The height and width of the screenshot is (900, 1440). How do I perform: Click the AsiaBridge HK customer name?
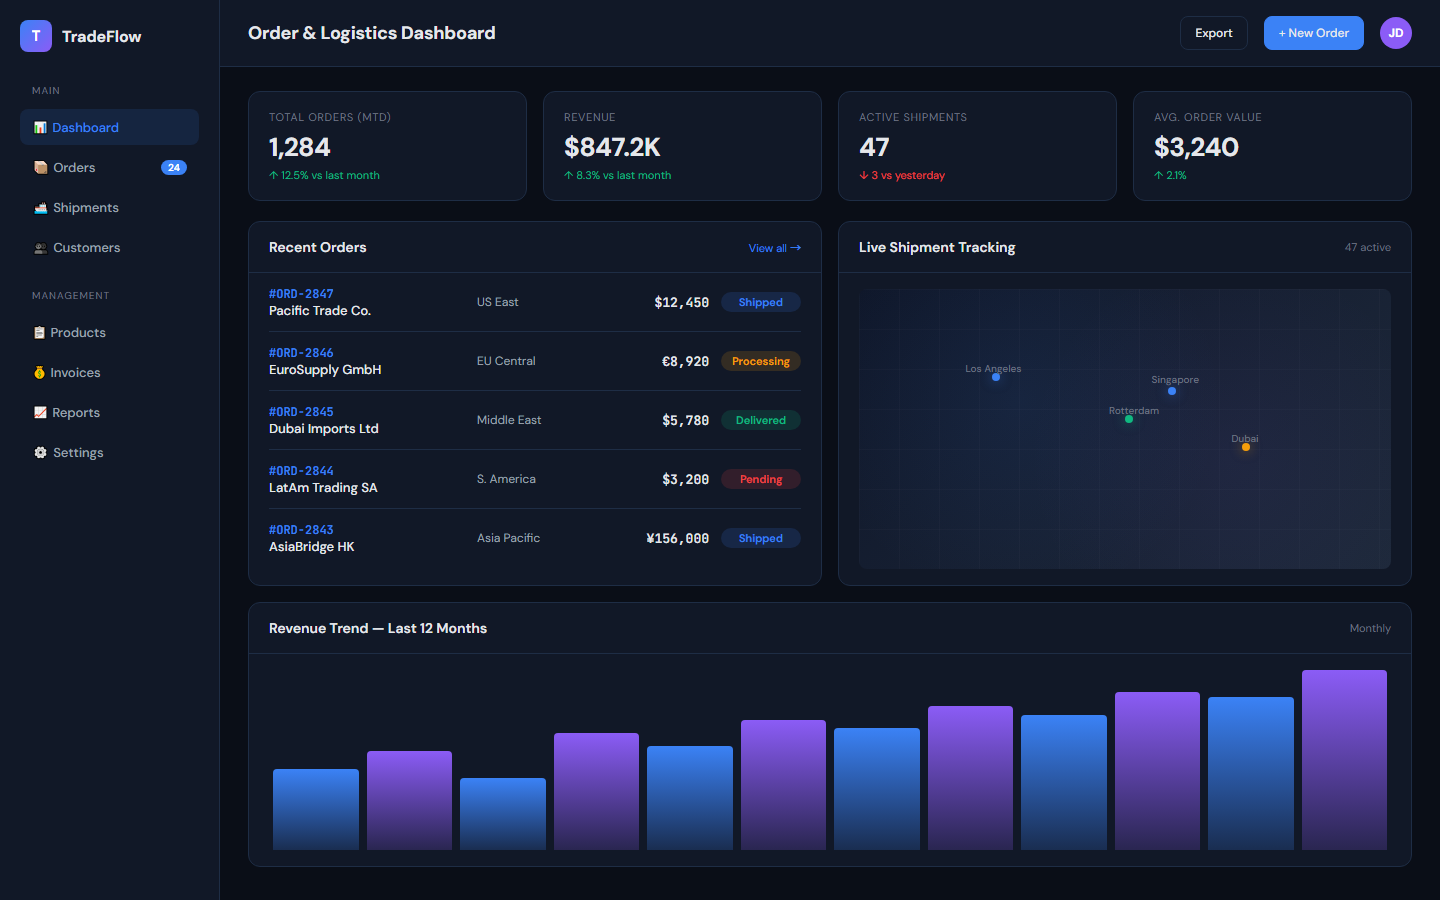click(312, 547)
